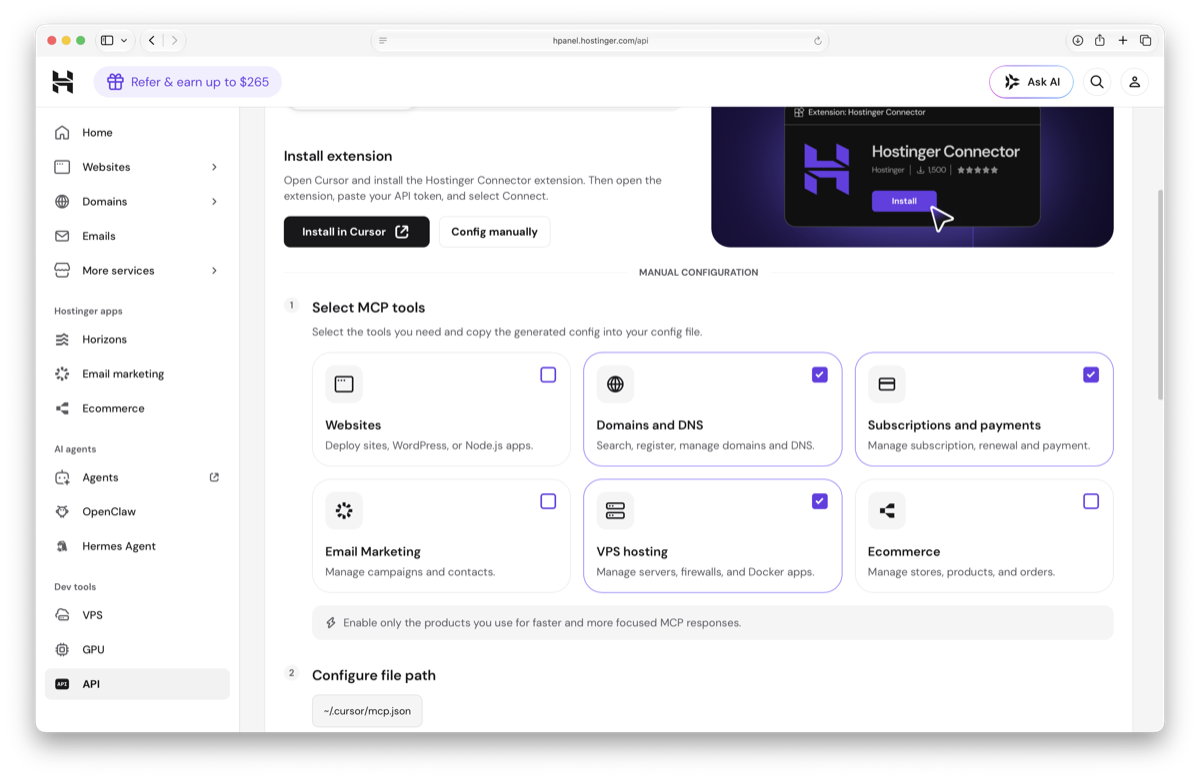Click the More services icon

point(62,270)
